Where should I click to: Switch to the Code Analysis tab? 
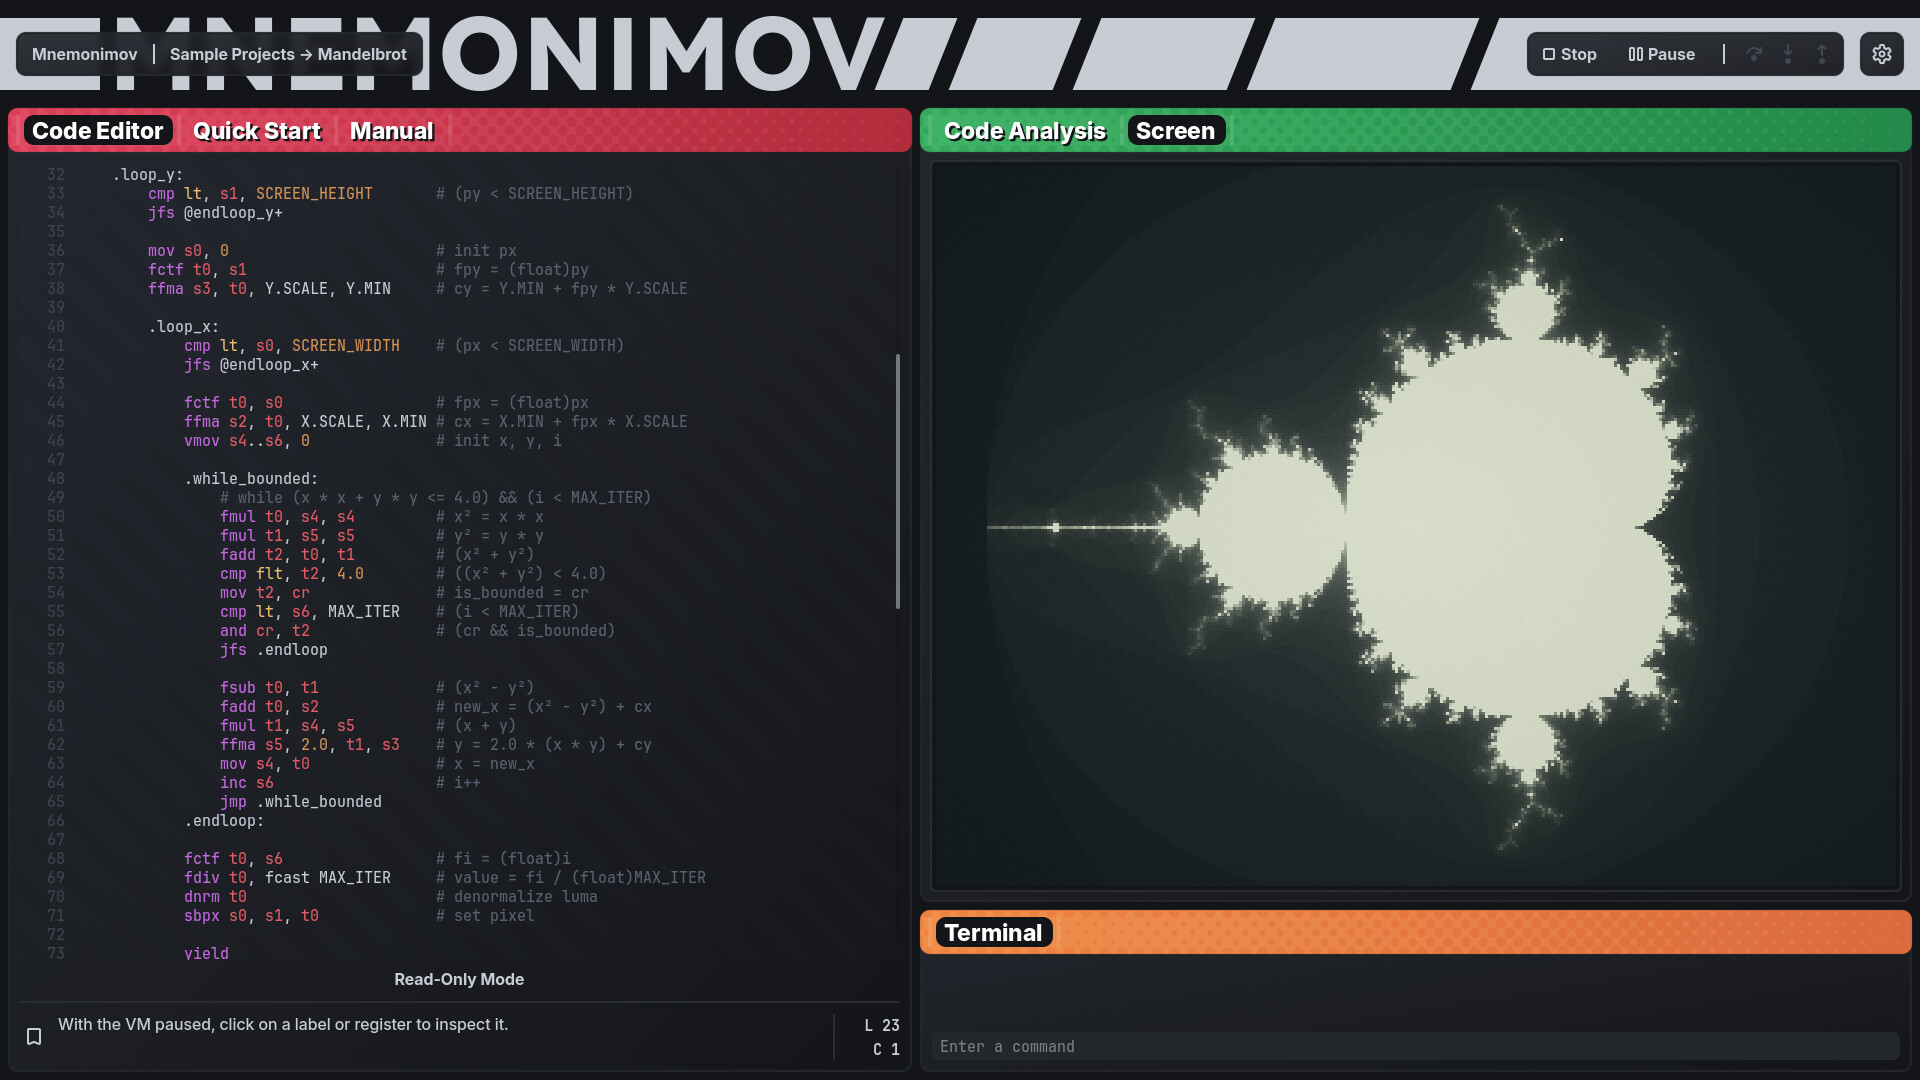(x=1025, y=131)
